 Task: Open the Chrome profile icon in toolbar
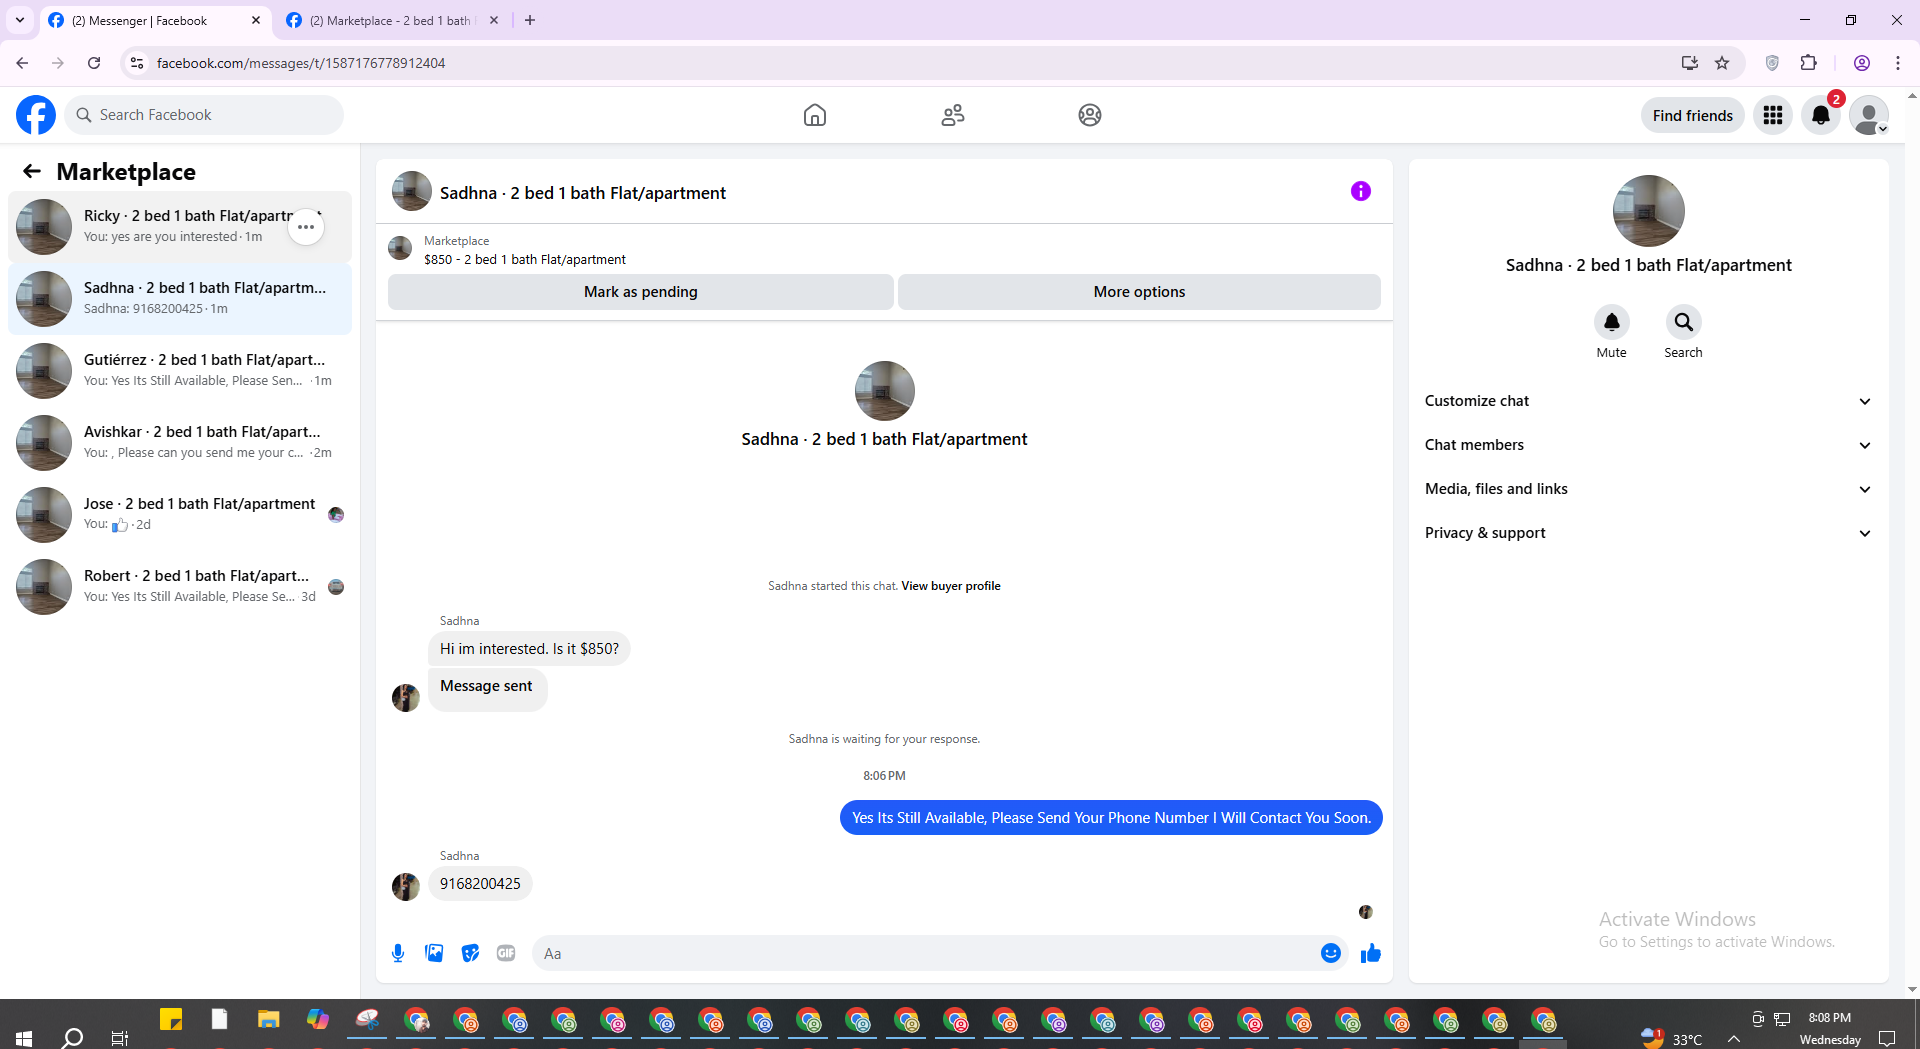click(x=1862, y=63)
